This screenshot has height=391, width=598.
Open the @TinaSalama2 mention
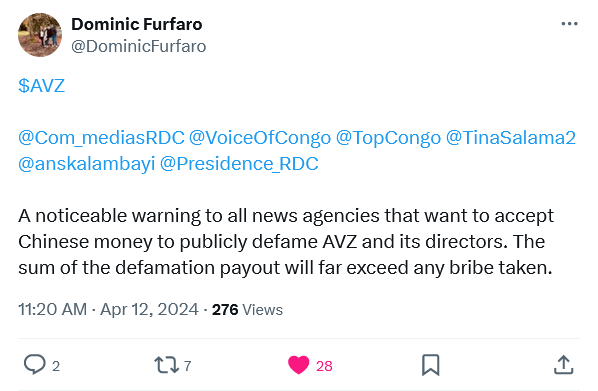[x=511, y=138]
